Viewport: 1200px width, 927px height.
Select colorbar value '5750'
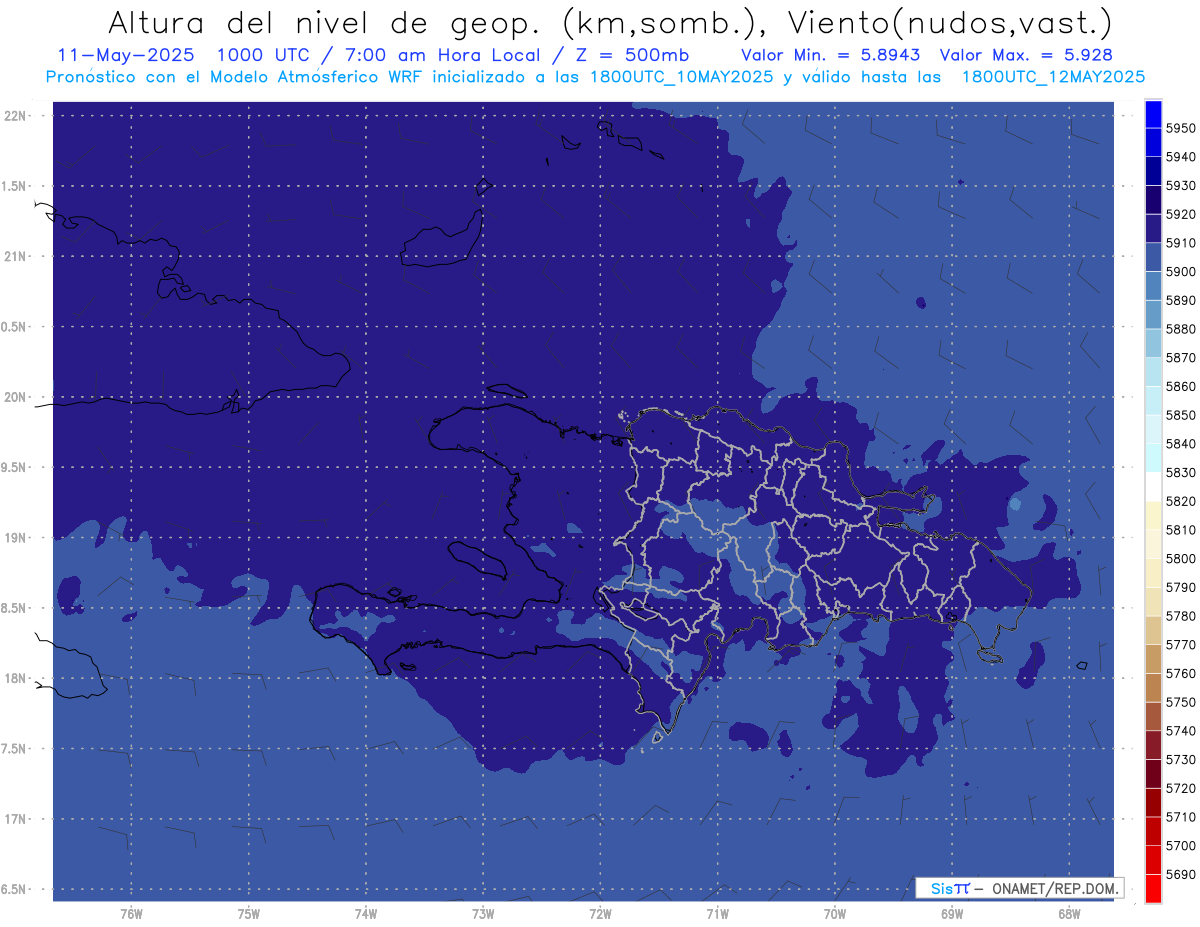(x=1180, y=702)
